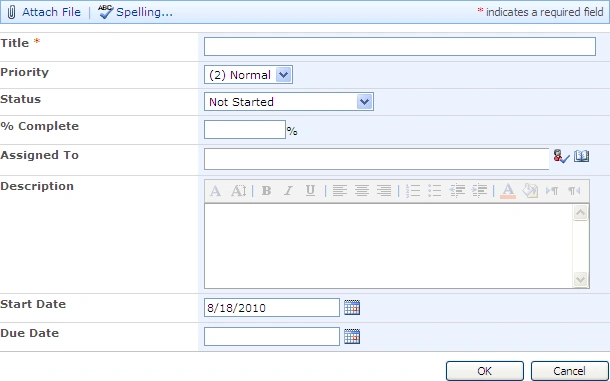Click the Font face icon in Description toolbar
Image resolution: width=610 pixels, height=381 pixels.
tap(216, 191)
